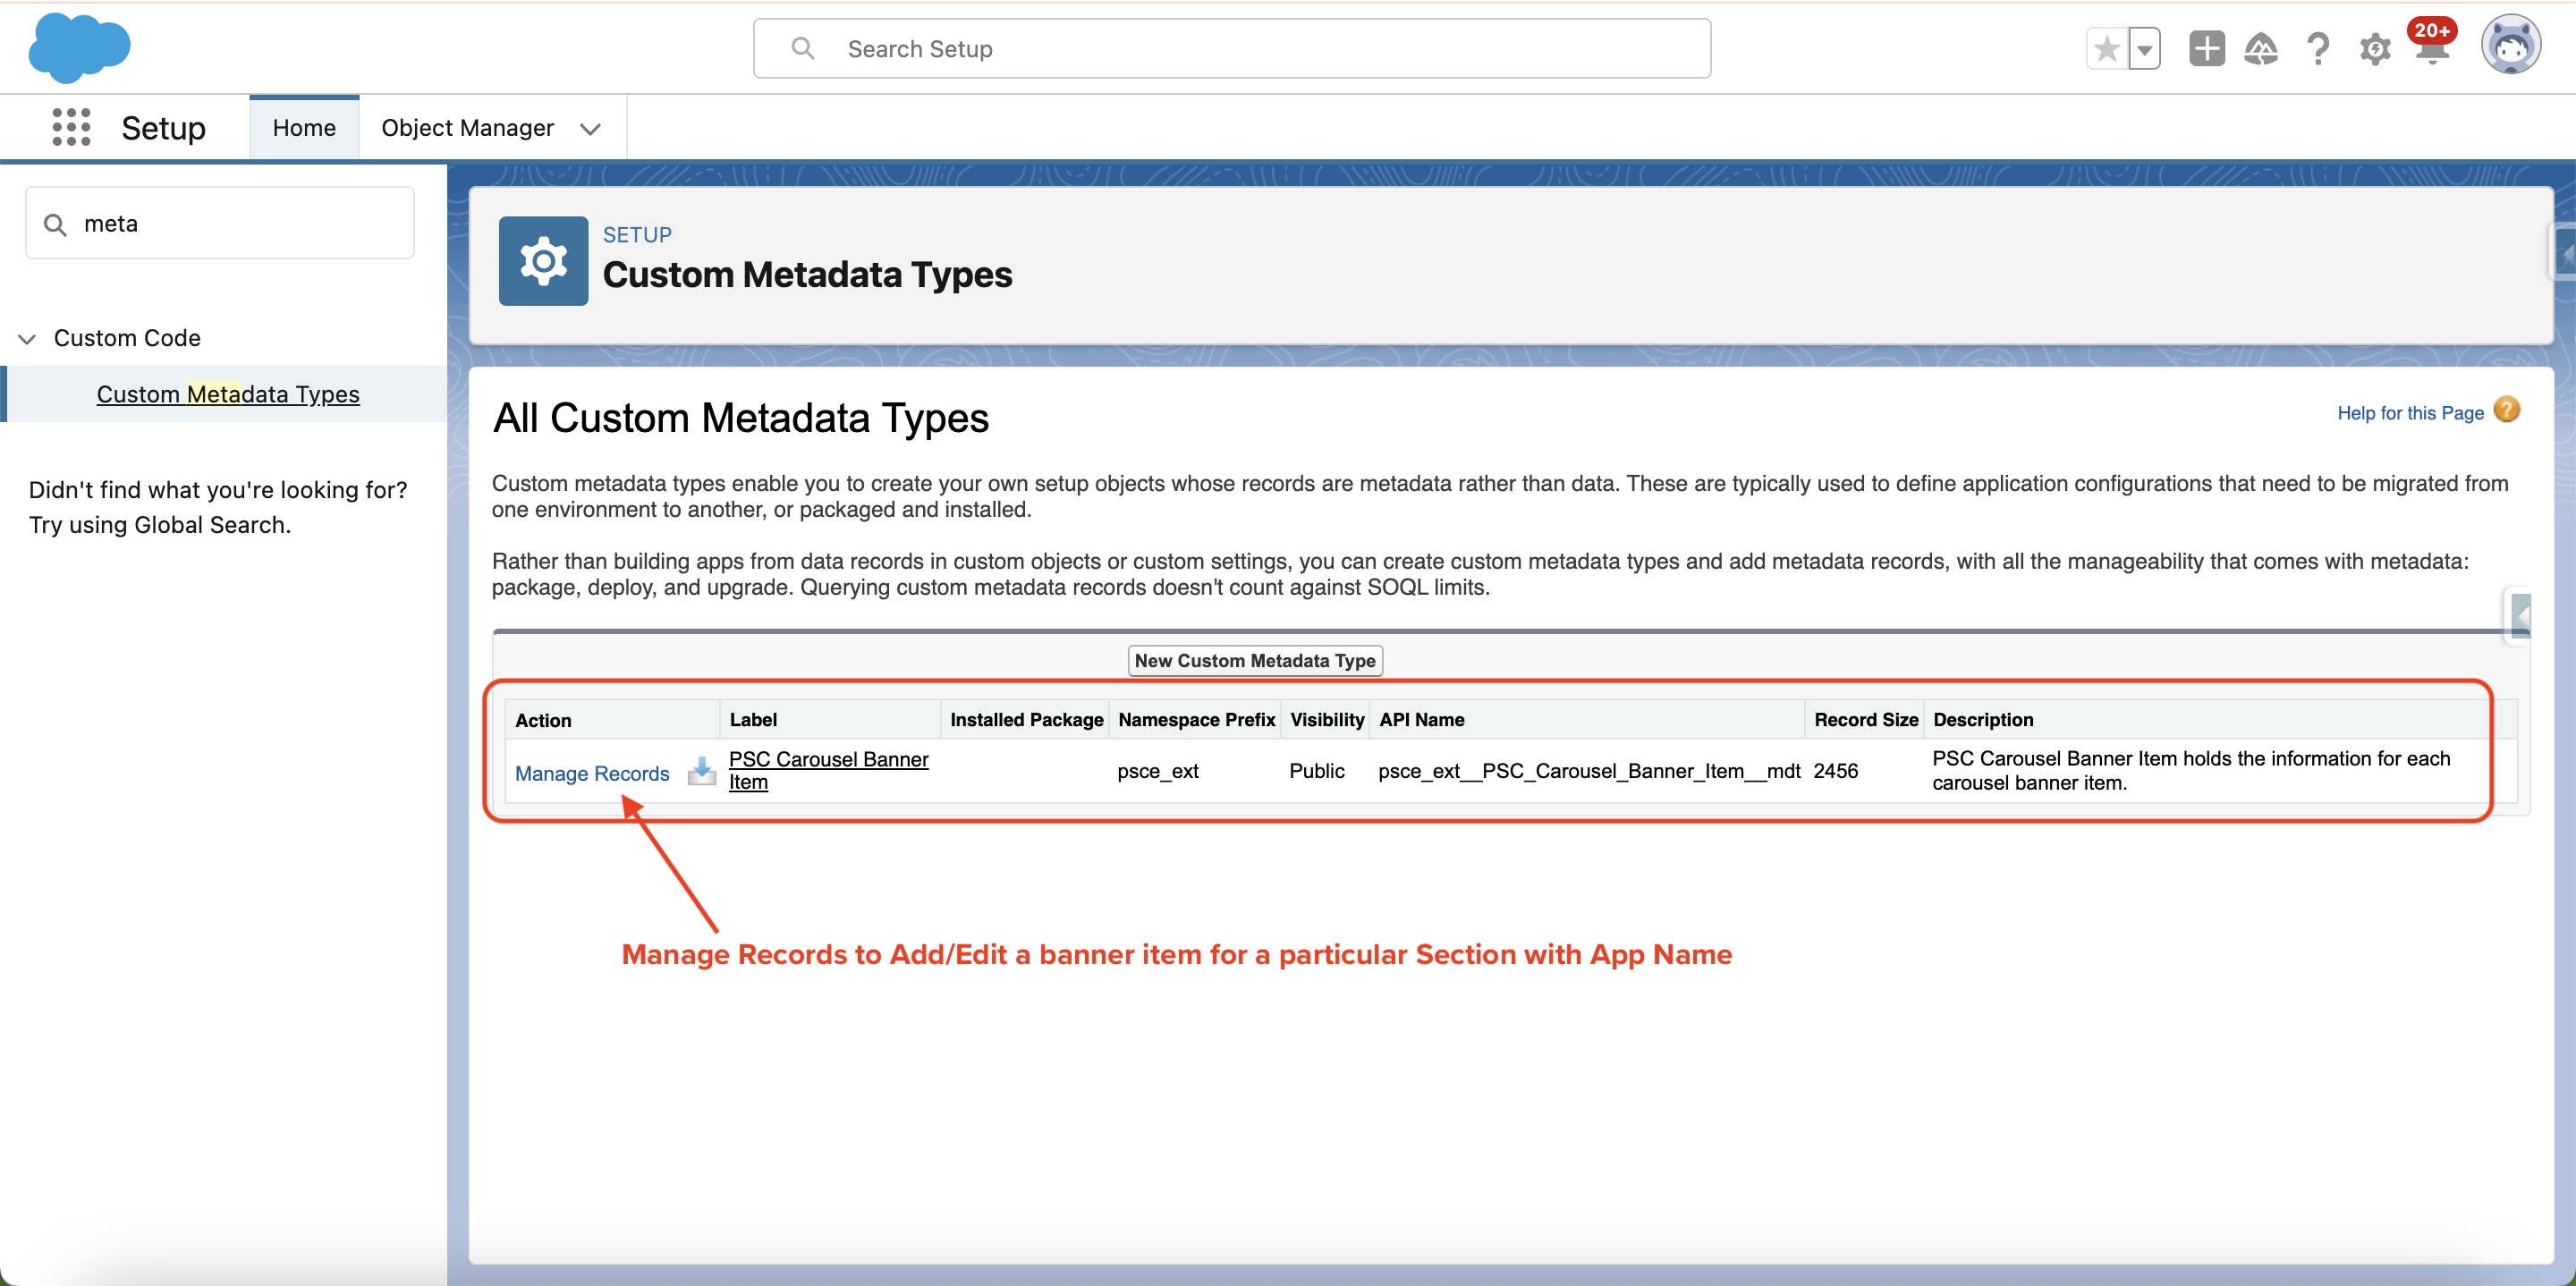Click the All Custom Metadata Types heading

point(740,418)
